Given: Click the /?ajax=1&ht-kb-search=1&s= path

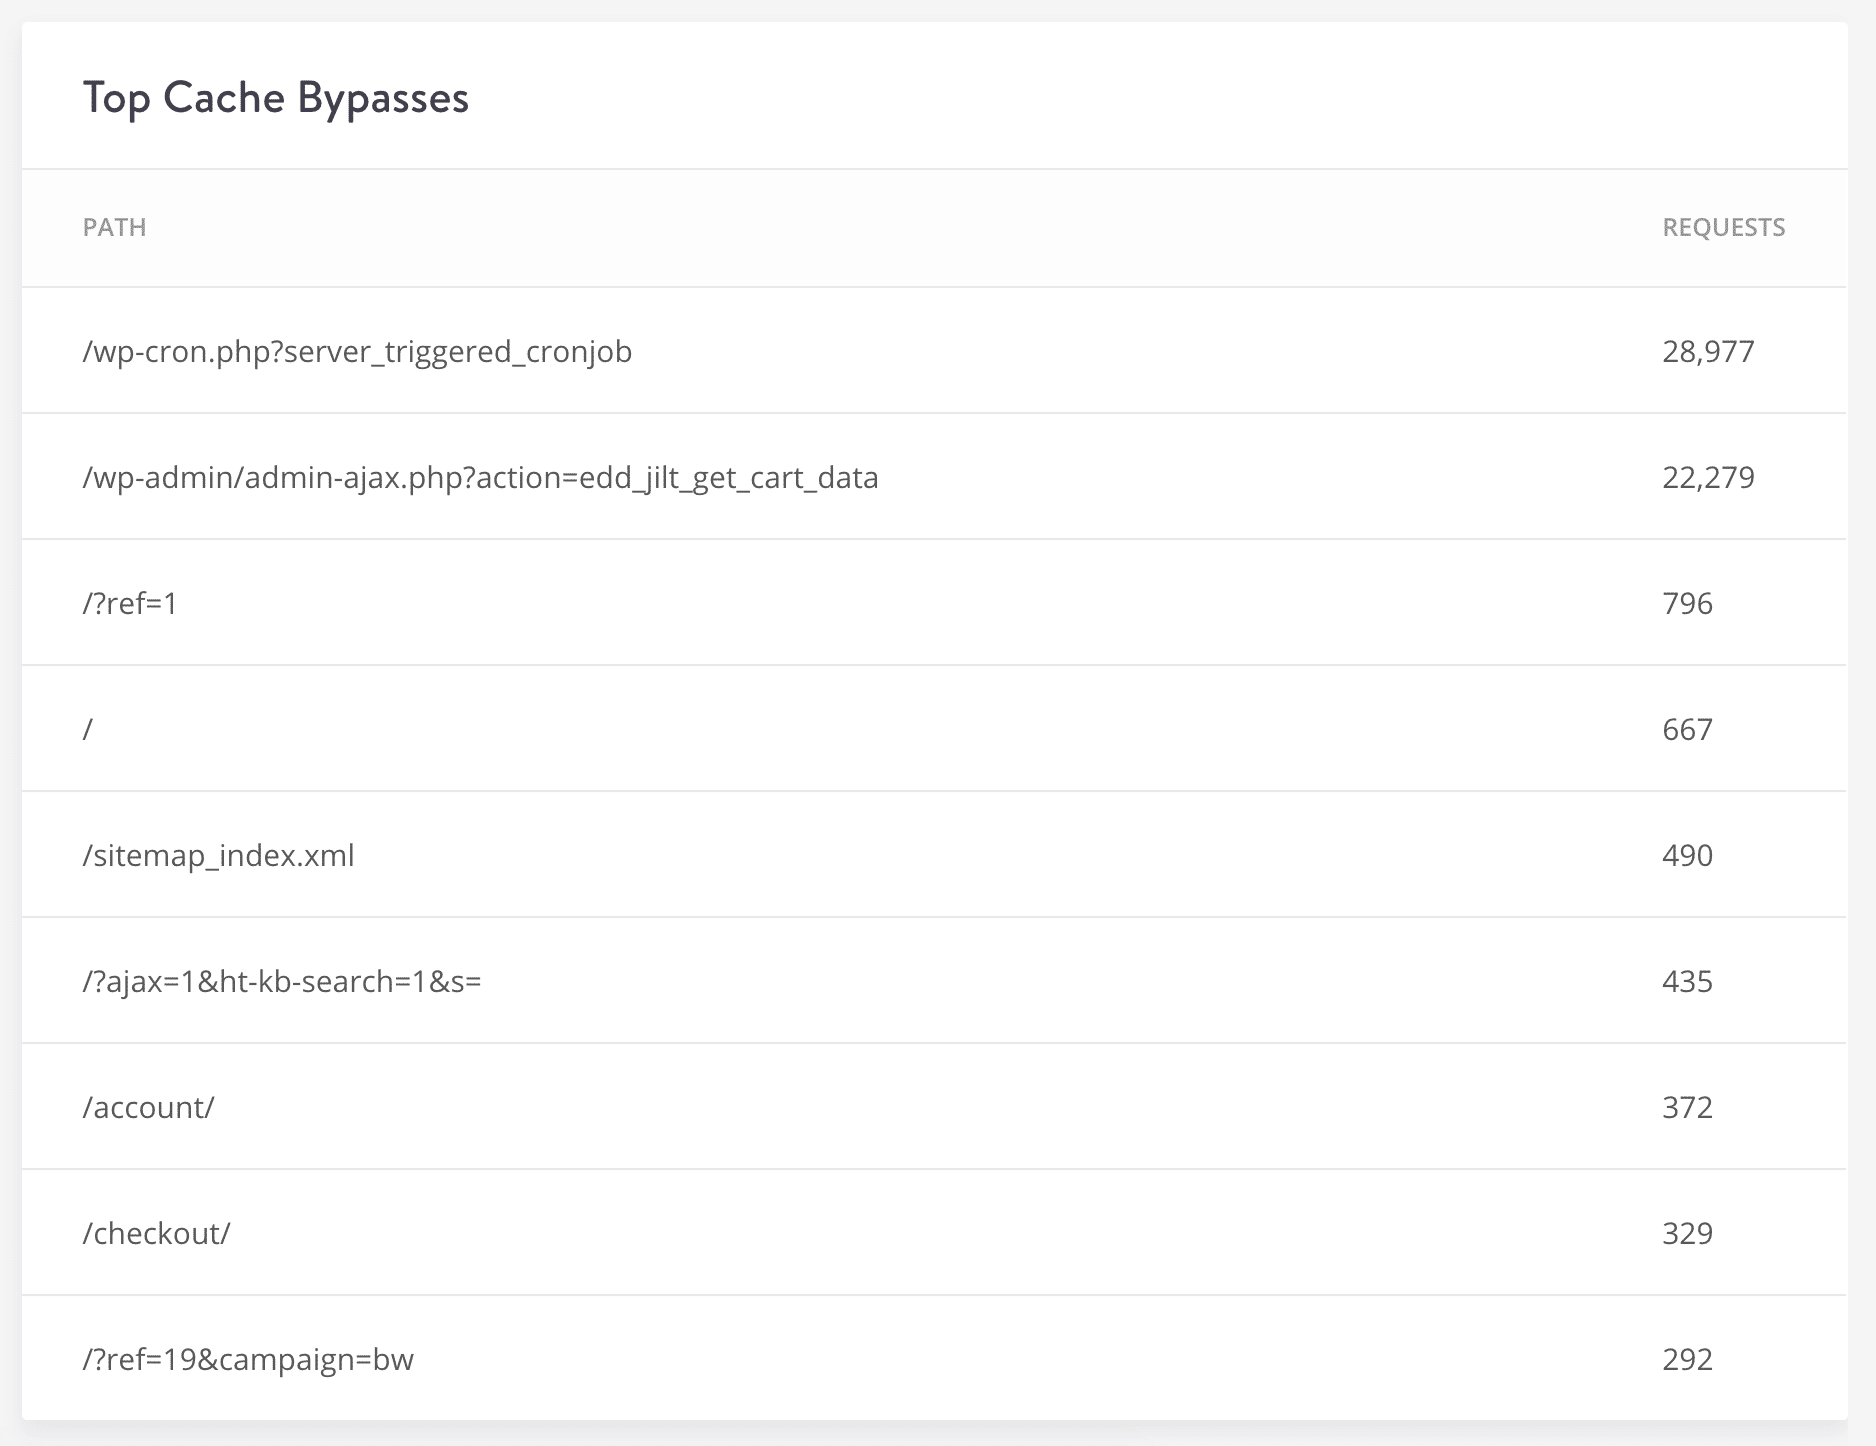Looking at the screenshot, I should pyautogui.click(x=282, y=981).
